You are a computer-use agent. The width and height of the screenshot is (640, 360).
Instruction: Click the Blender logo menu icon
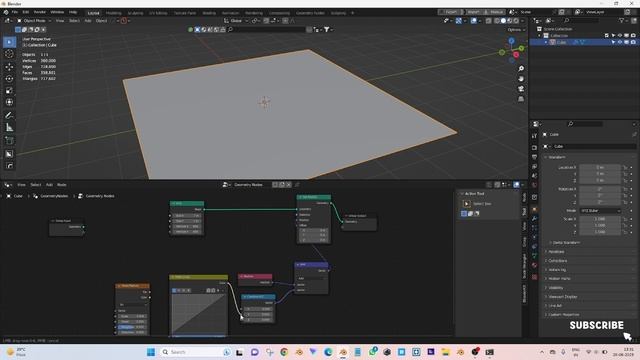tap(6, 12)
